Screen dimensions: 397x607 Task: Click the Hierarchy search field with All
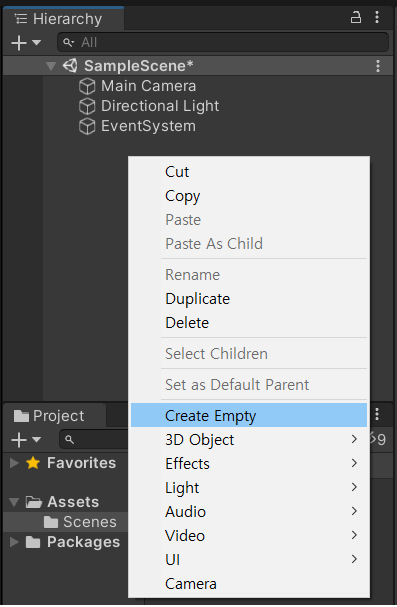point(223,42)
